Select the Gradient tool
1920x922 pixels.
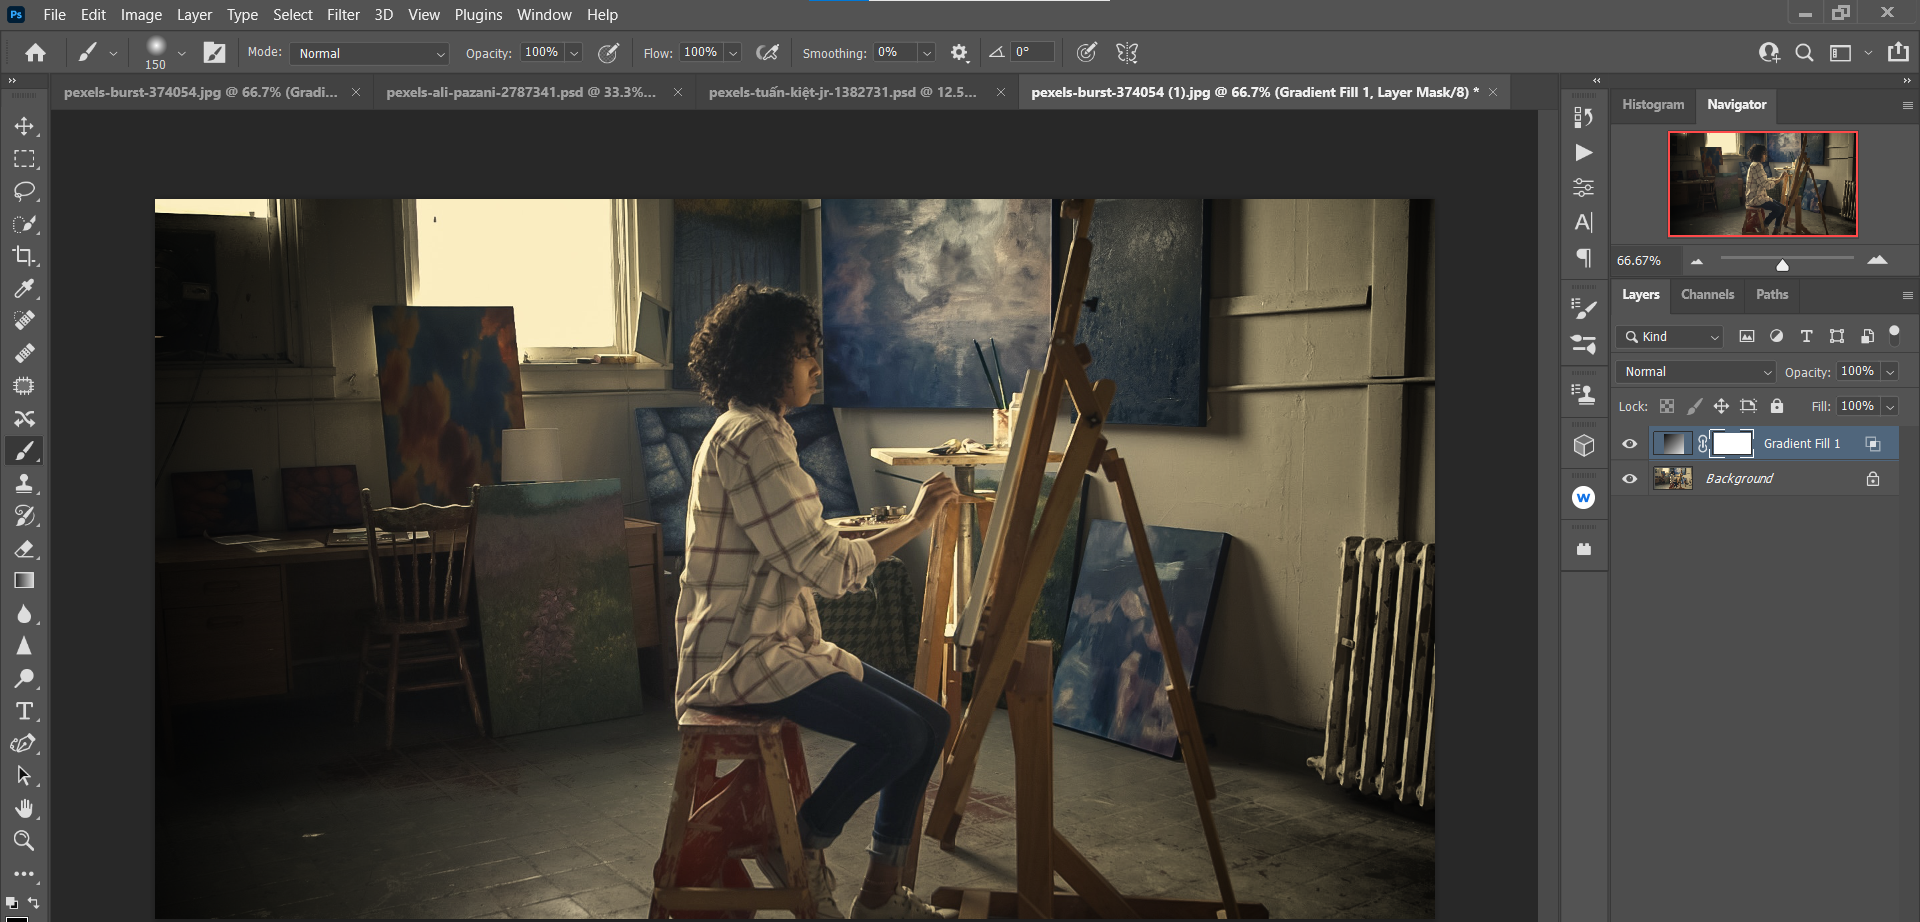24,581
